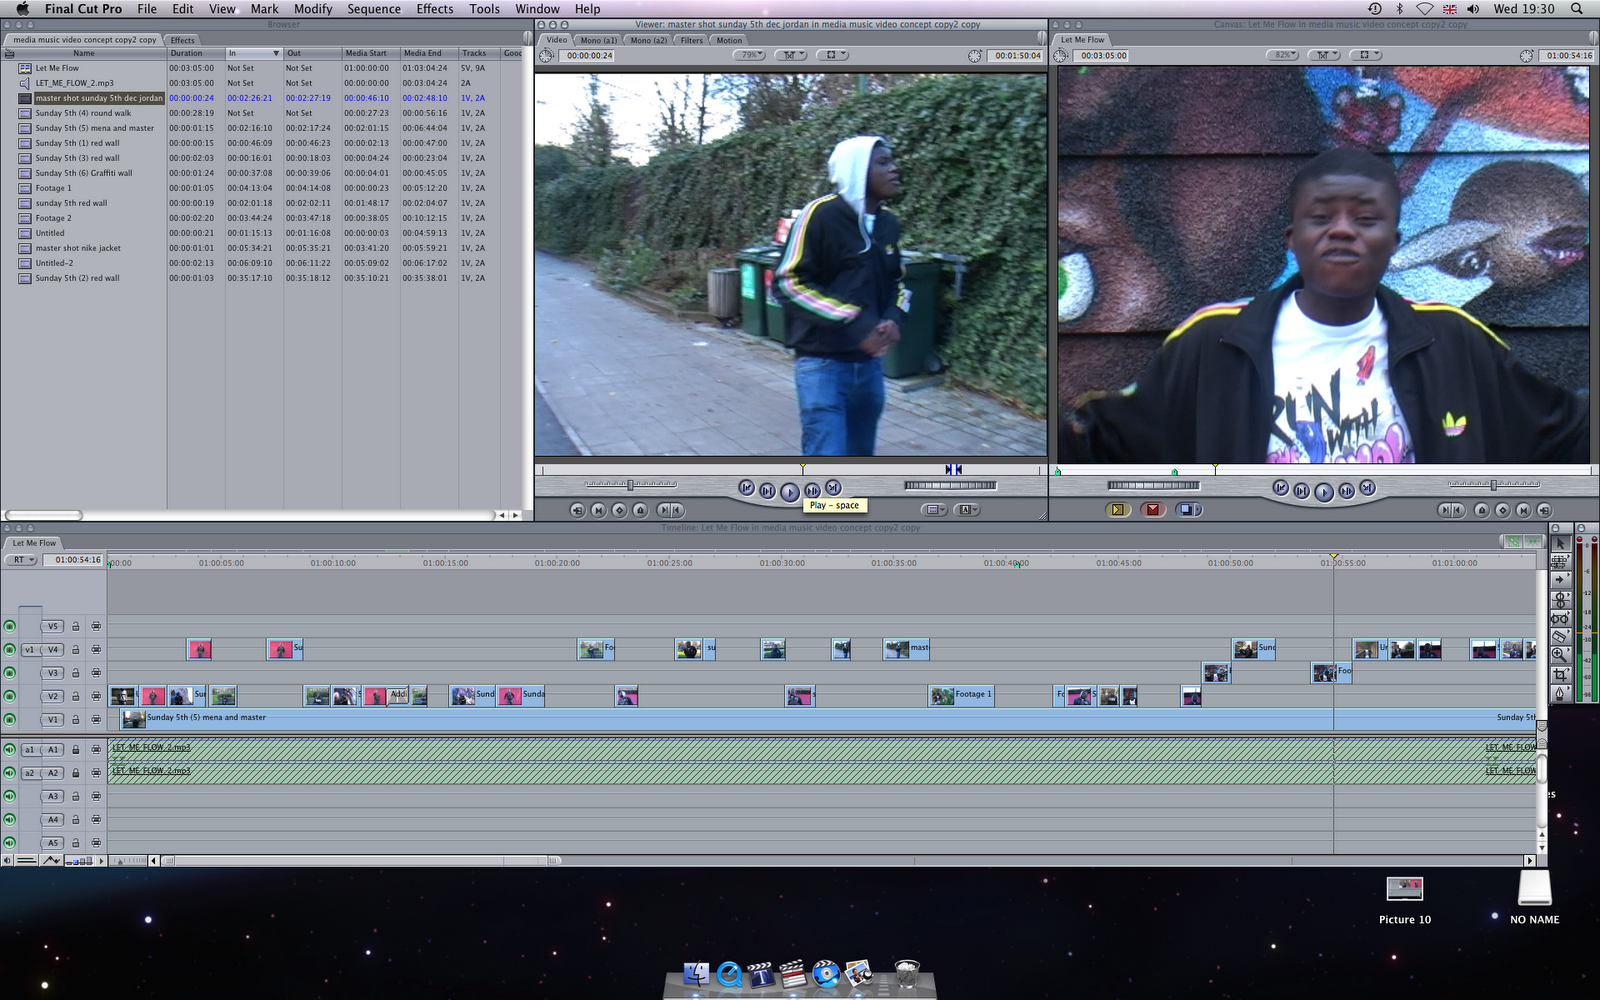Play the clip in the Viewer

coord(790,491)
